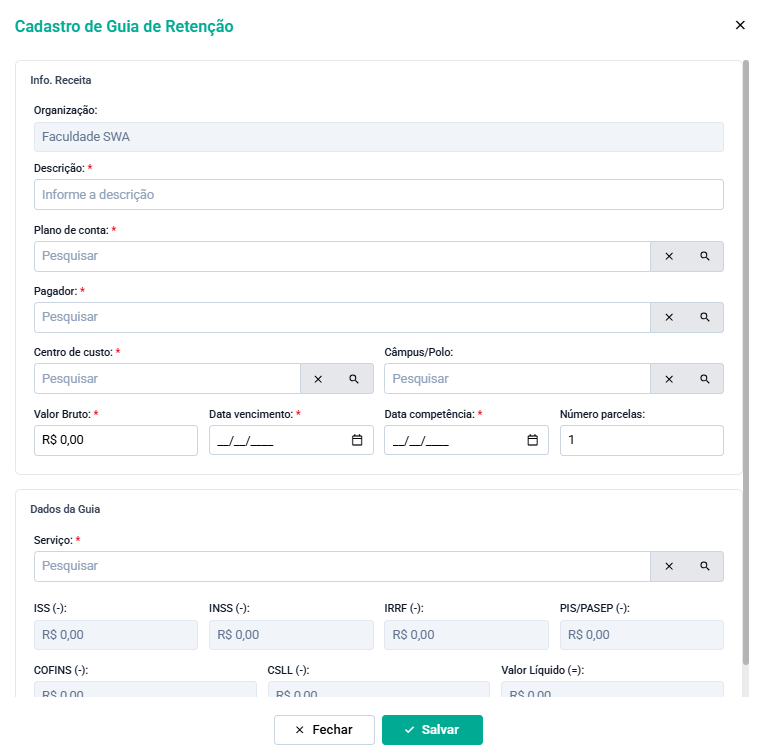Search for a Pagador with magnifier icon
This screenshot has height=753, width=757.
[705, 317]
